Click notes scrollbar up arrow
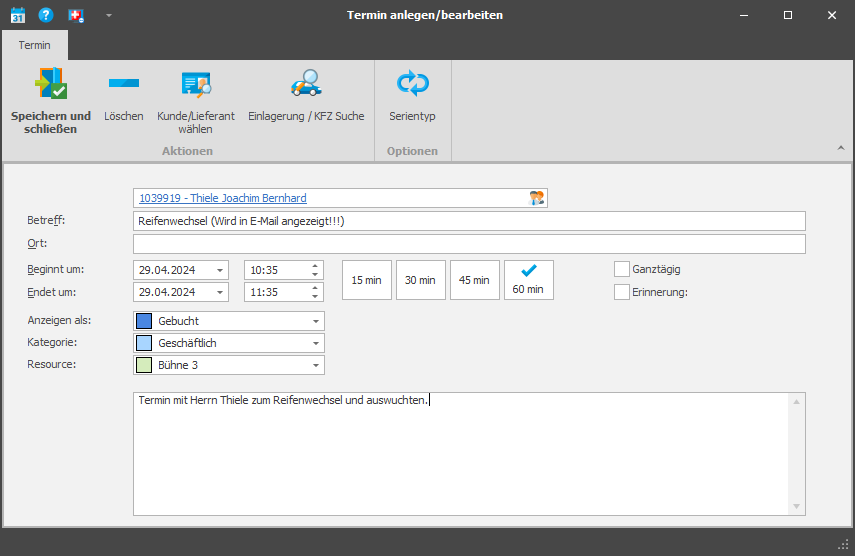This screenshot has width=855, height=556. 796,402
